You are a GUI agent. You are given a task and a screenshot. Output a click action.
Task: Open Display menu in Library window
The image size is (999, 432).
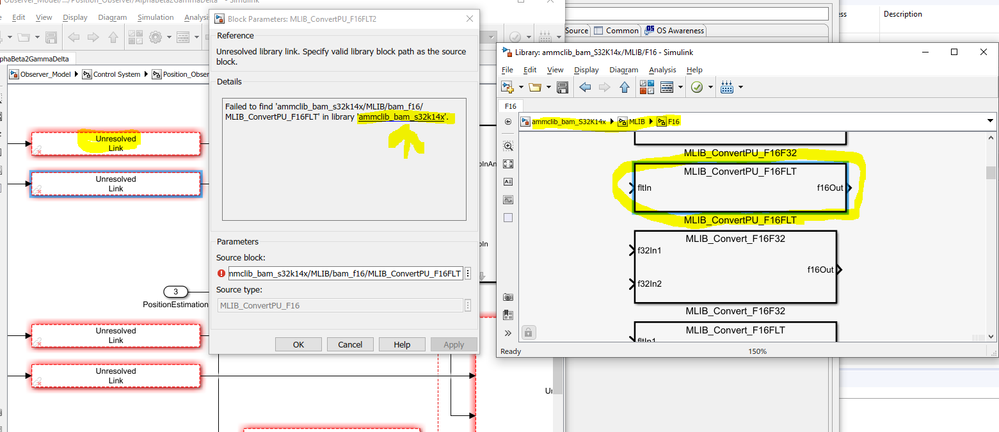(x=586, y=69)
